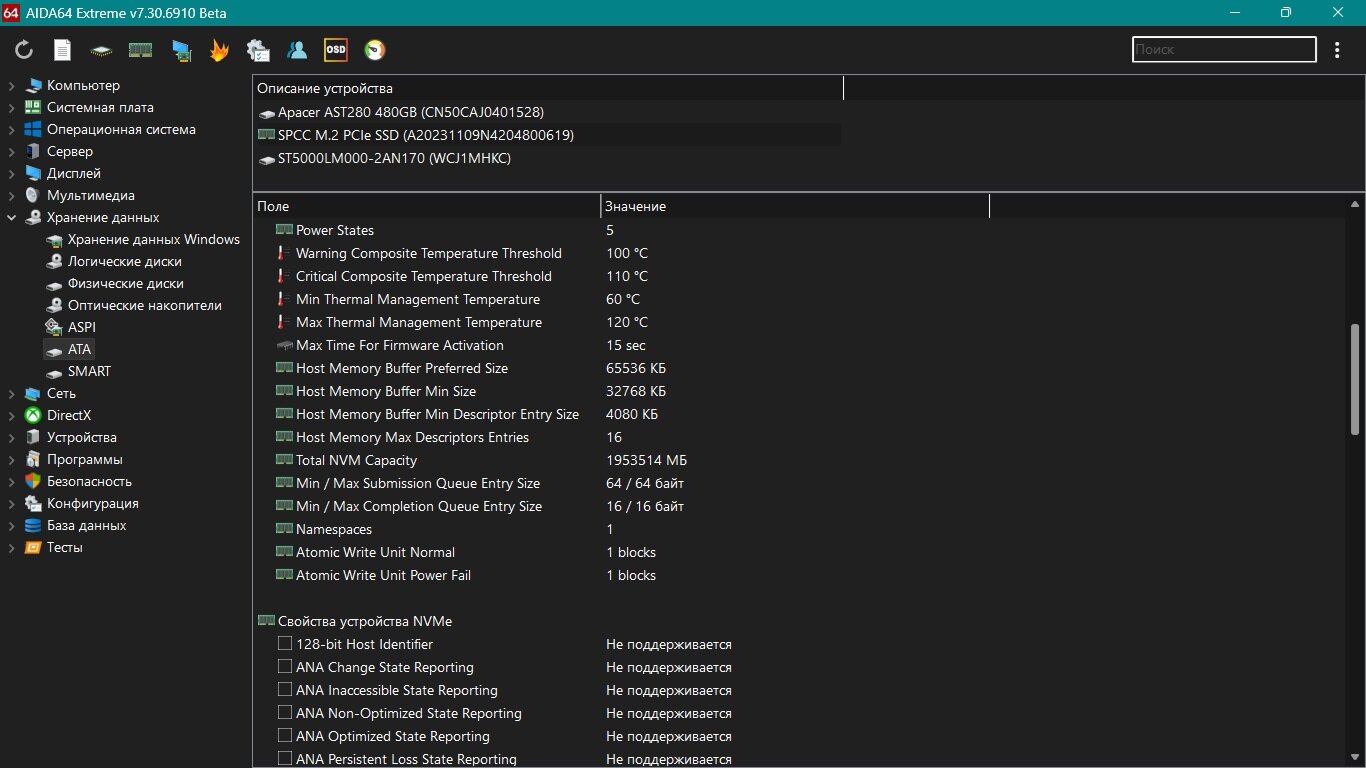The image size is (1366, 768).
Task: Expand the Операционная система node arrow
Action: pyautogui.click(x=11, y=129)
